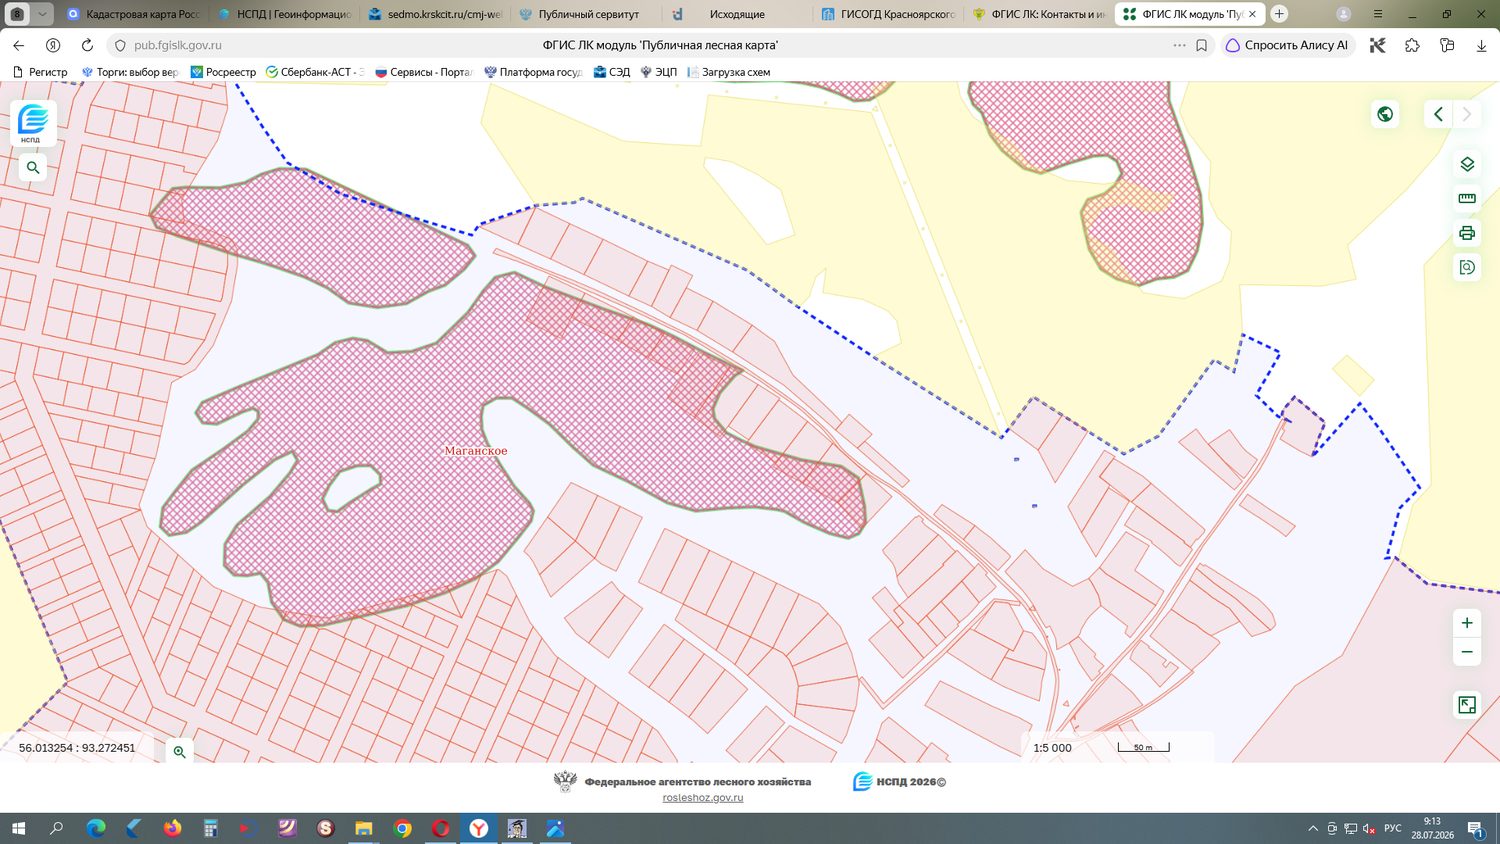Activate the ruler measurement tool
This screenshot has width=1500, height=844.
1467,198
